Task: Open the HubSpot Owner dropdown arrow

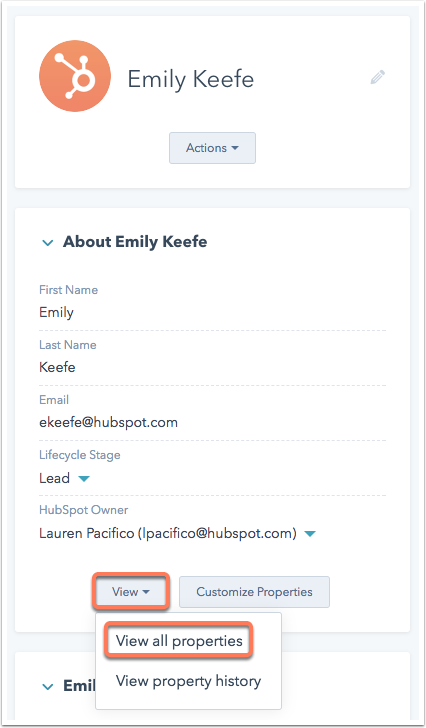Action: point(310,534)
